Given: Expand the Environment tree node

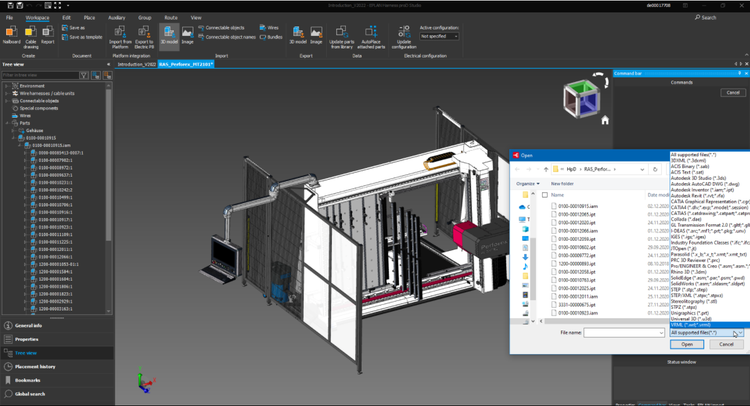Looking at the screenshot, I should pos(7,86).
